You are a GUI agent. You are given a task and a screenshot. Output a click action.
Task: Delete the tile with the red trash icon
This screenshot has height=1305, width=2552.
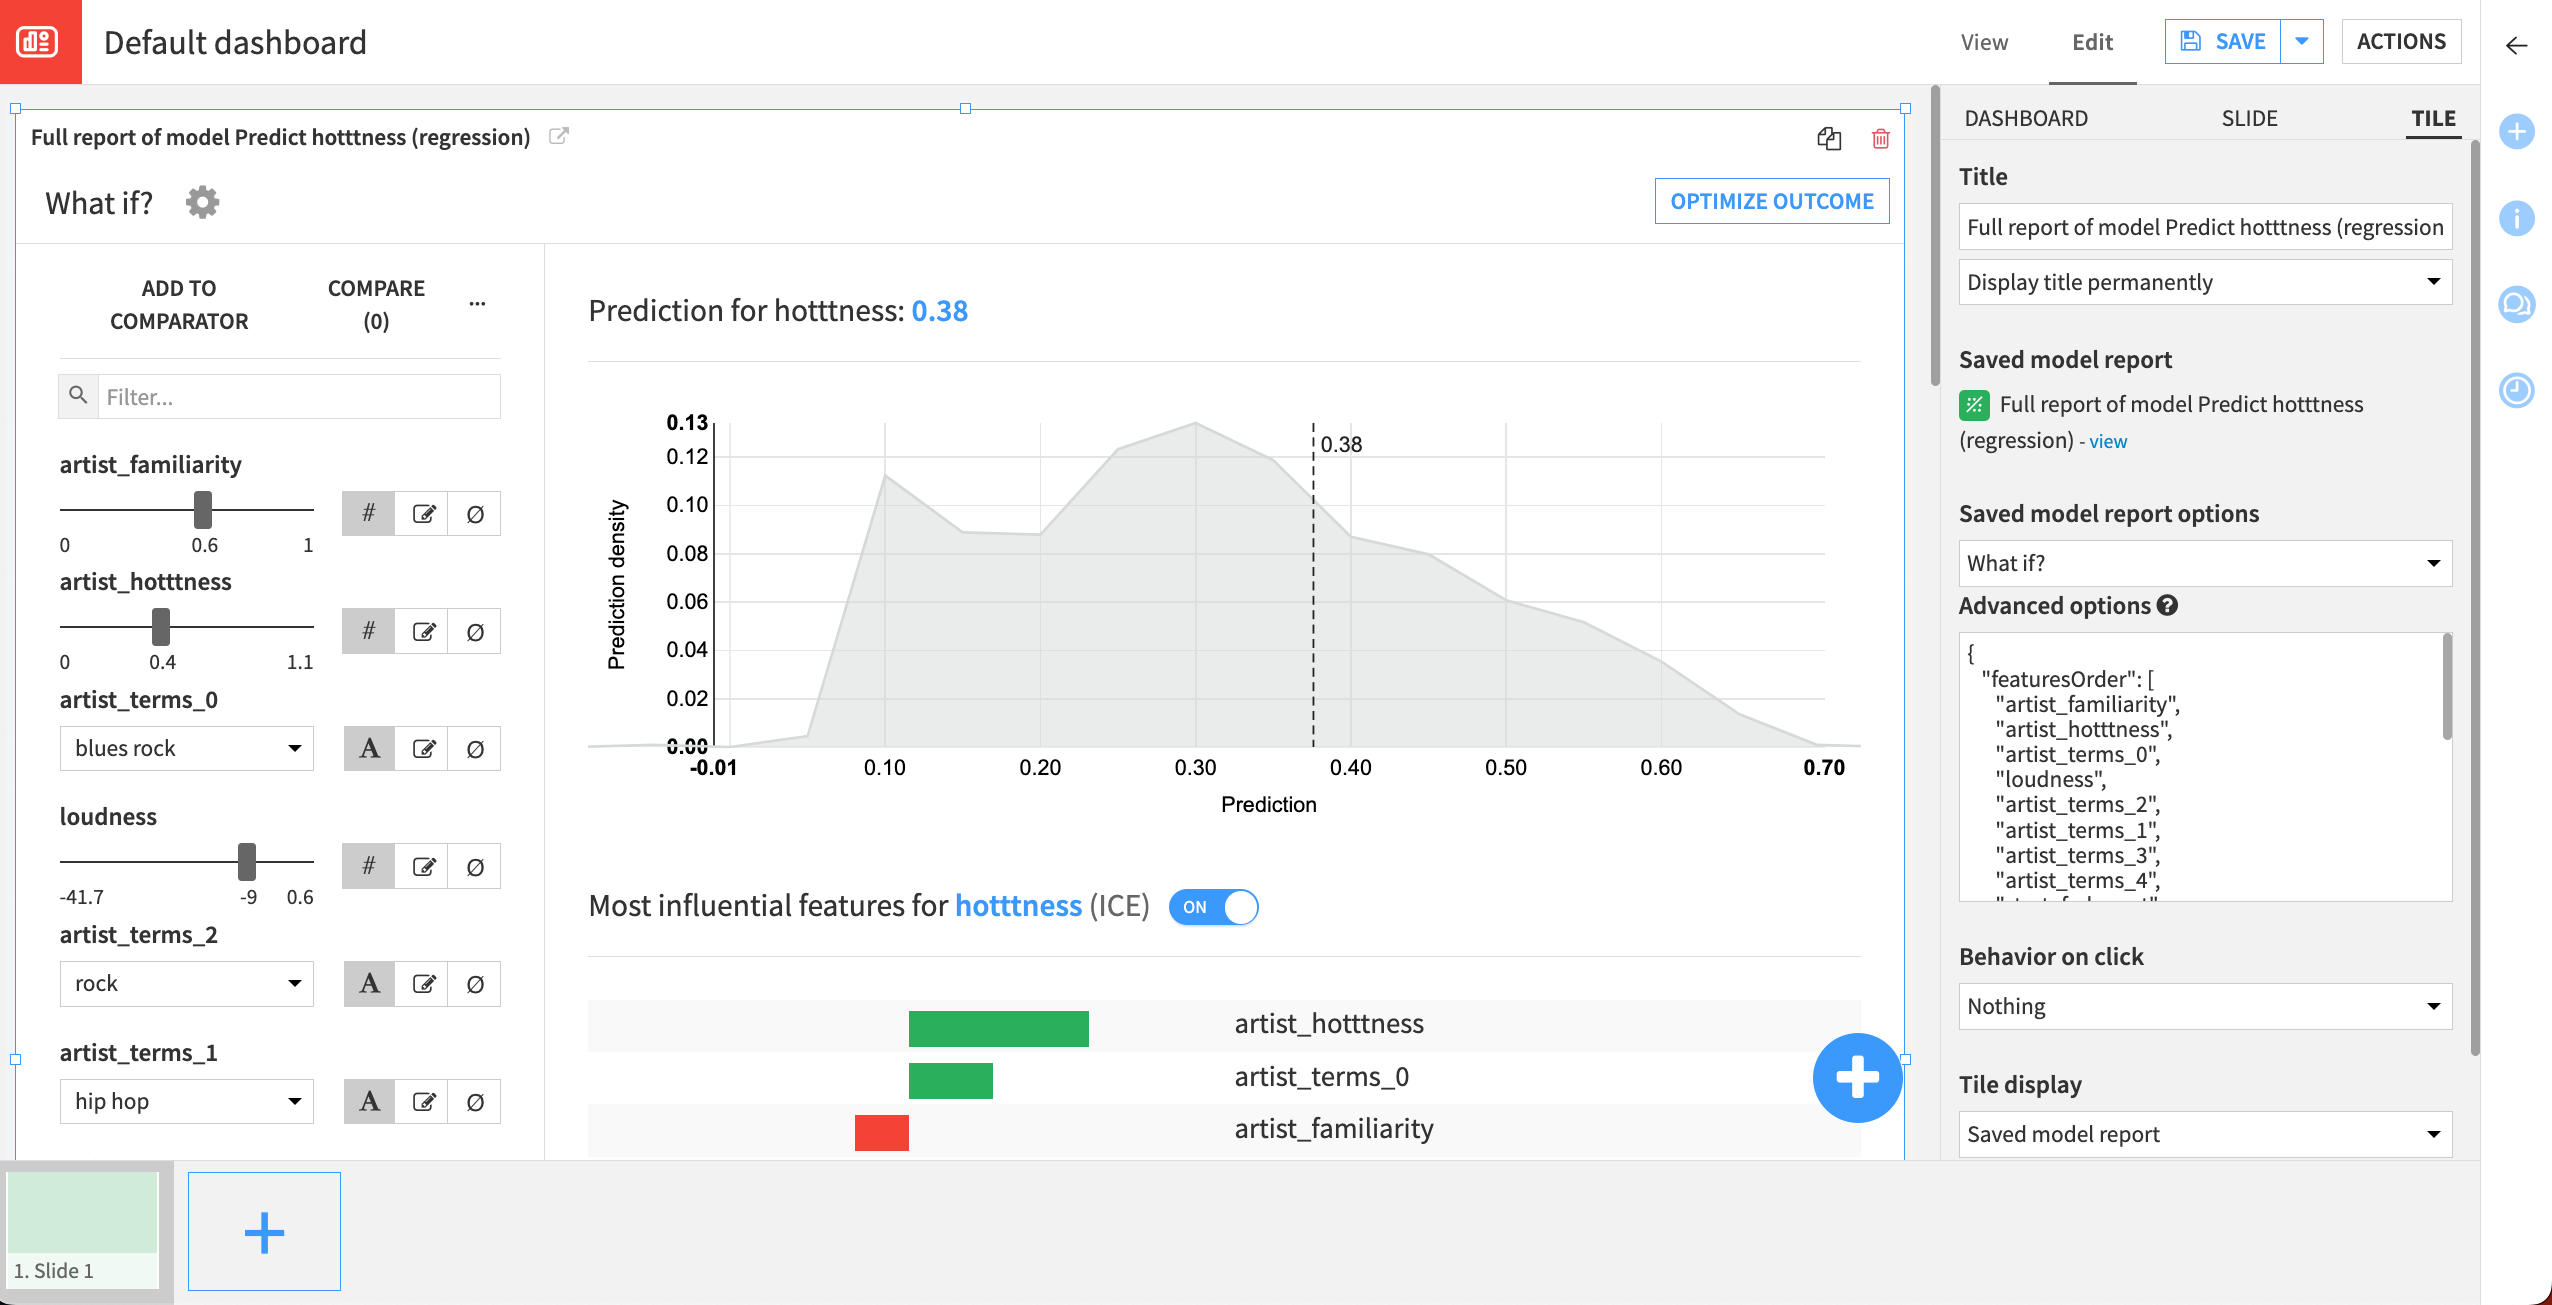1880,139
